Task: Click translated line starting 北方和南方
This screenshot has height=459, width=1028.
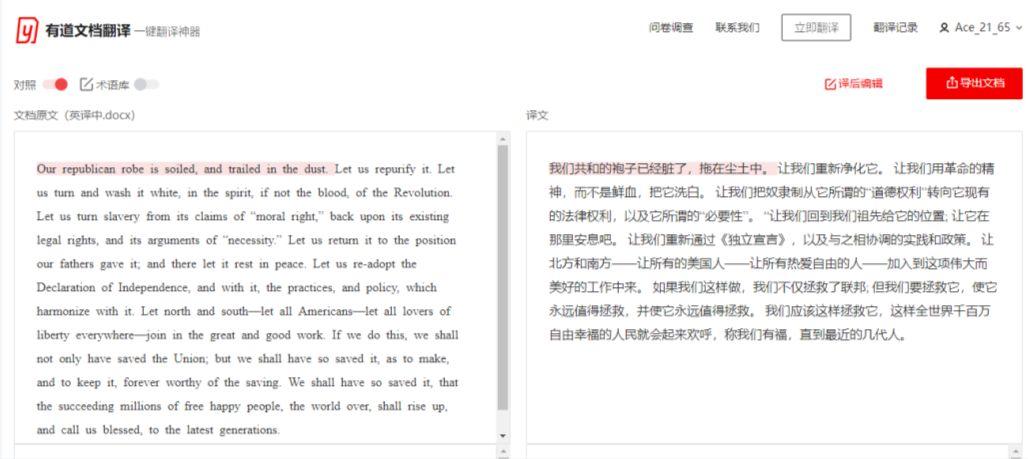Action: pos(768,264)
